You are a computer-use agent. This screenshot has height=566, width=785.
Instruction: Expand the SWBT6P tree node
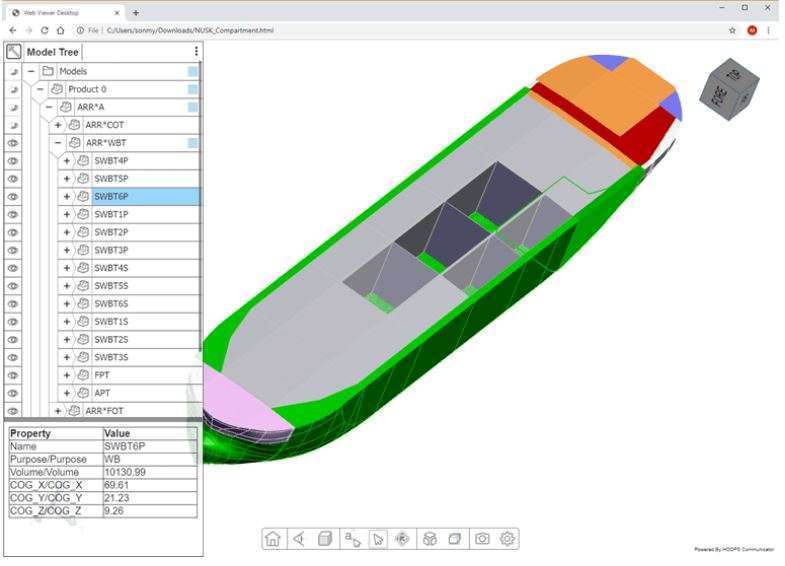pos(67,197)
